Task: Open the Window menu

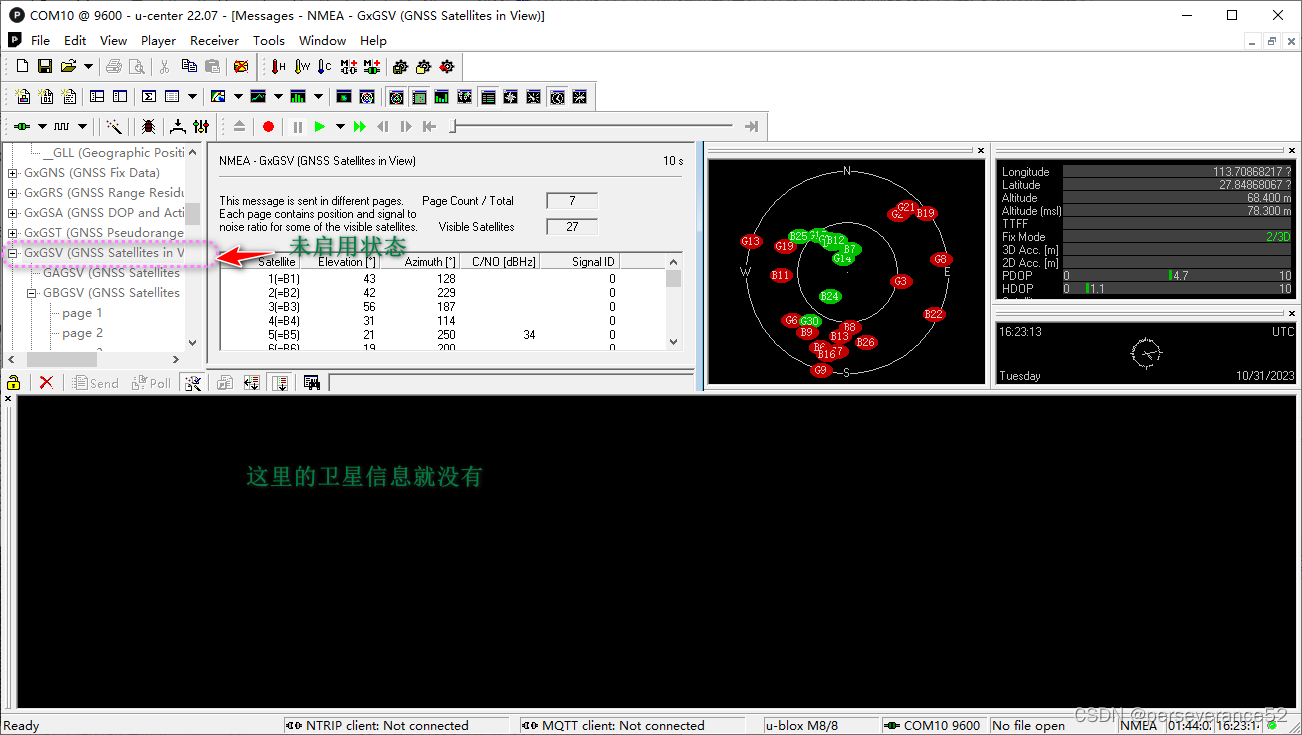Action: click(322, 40)
